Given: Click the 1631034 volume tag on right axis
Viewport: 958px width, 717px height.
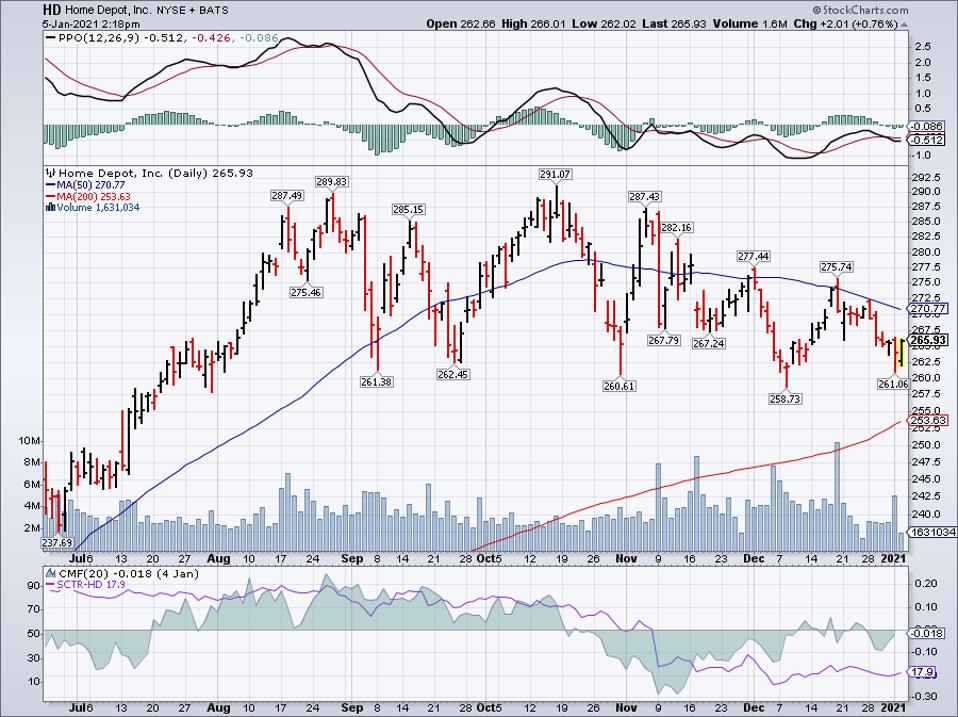Looking at the screenshot, I should click(x=933, y=533).
